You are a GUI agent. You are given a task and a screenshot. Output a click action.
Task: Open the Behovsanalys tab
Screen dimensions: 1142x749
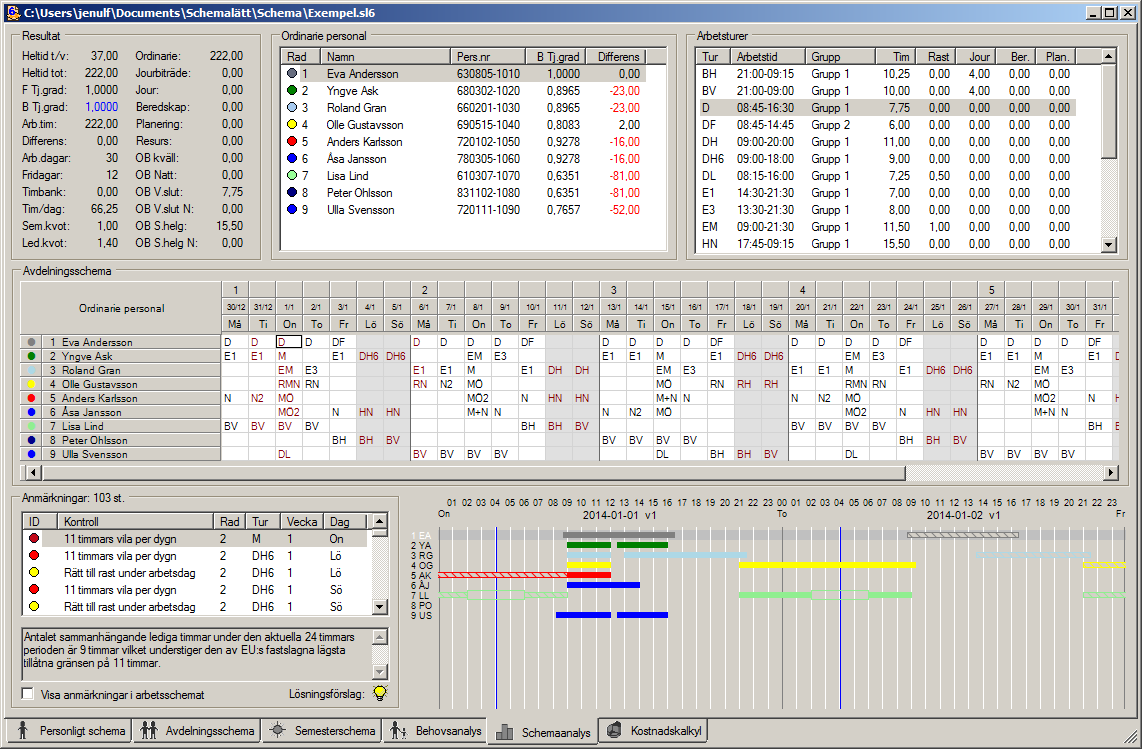[435, 730]
